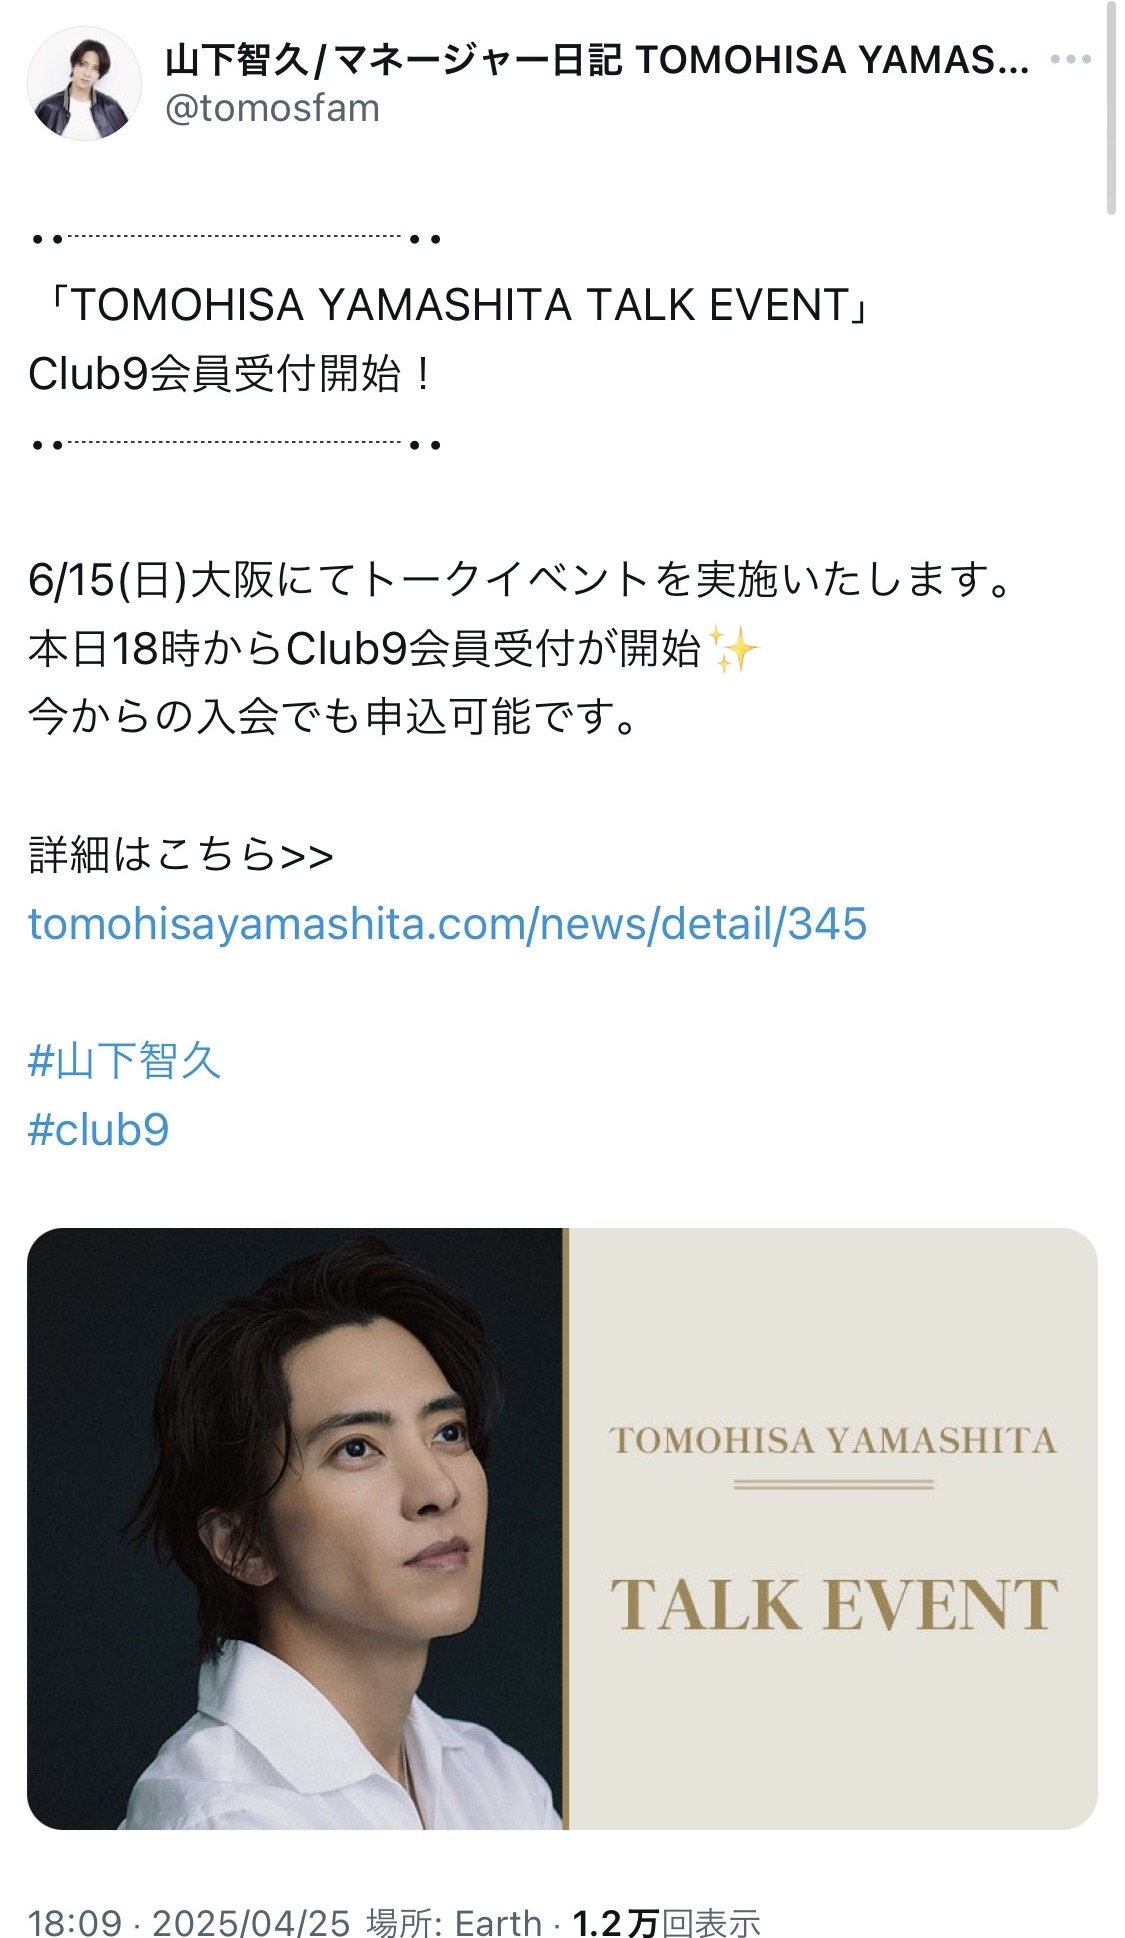
Task: Tap the @tomosfam handle
Action: (x=272, y=108)
